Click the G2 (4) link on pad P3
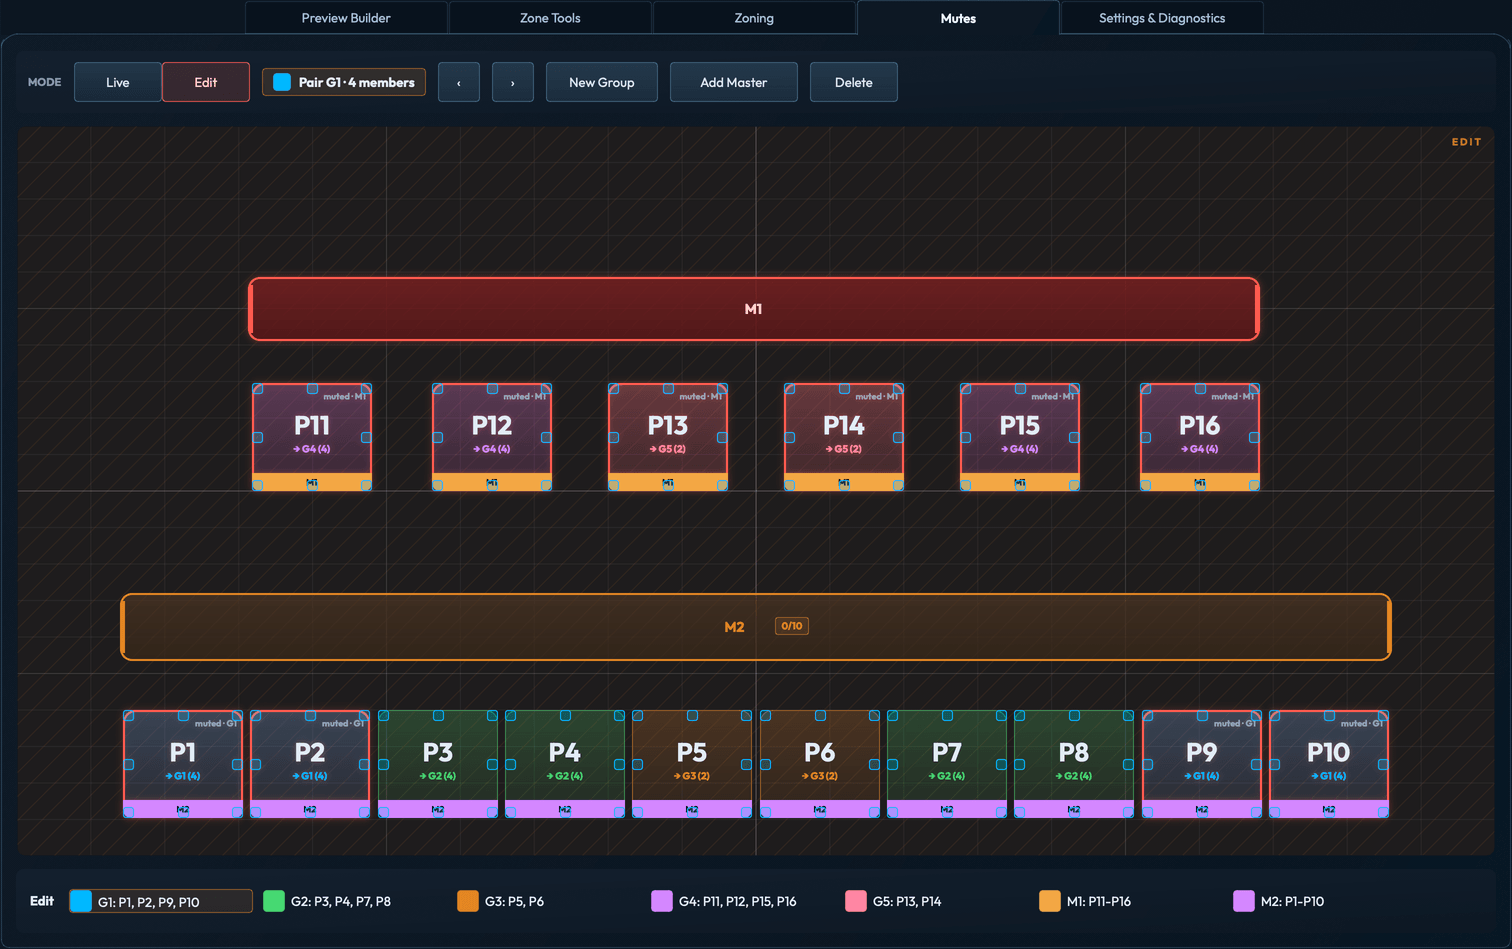1512x949 pixels. 438,776
